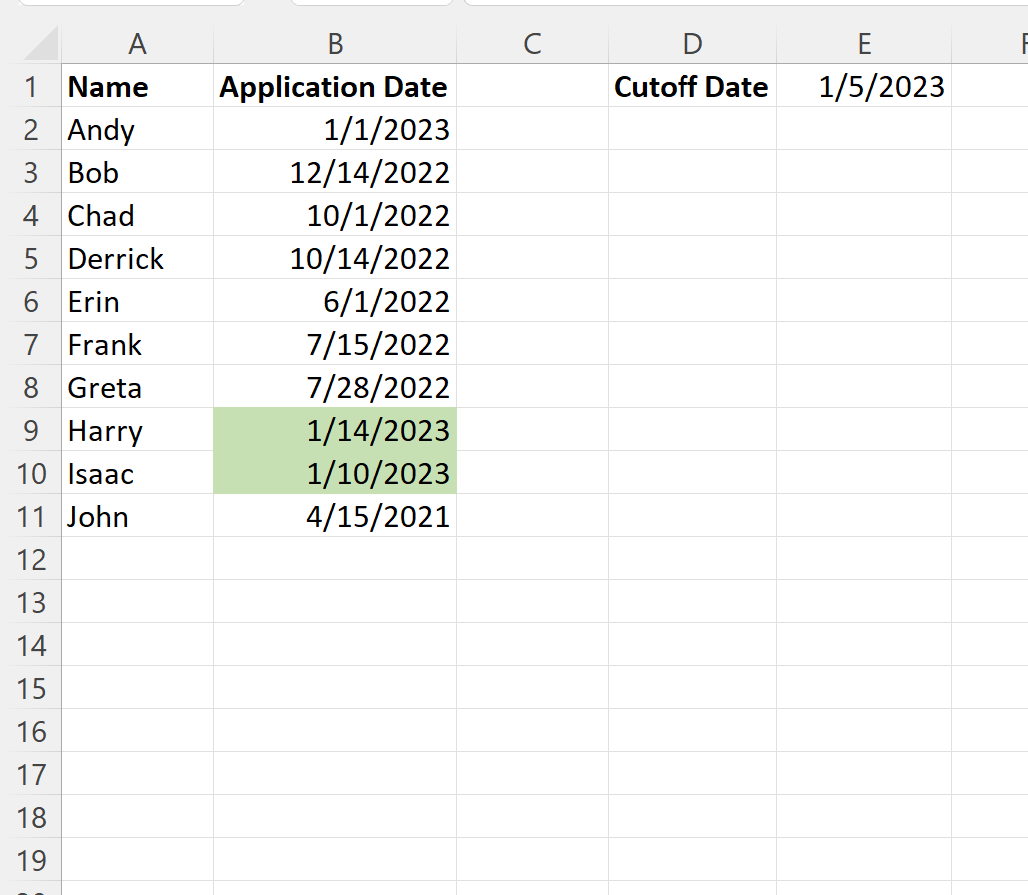Select column C header
Image resolution: width=1028 pixels, height=895 pixels.
pyautogui.click(x=532, y=44)
